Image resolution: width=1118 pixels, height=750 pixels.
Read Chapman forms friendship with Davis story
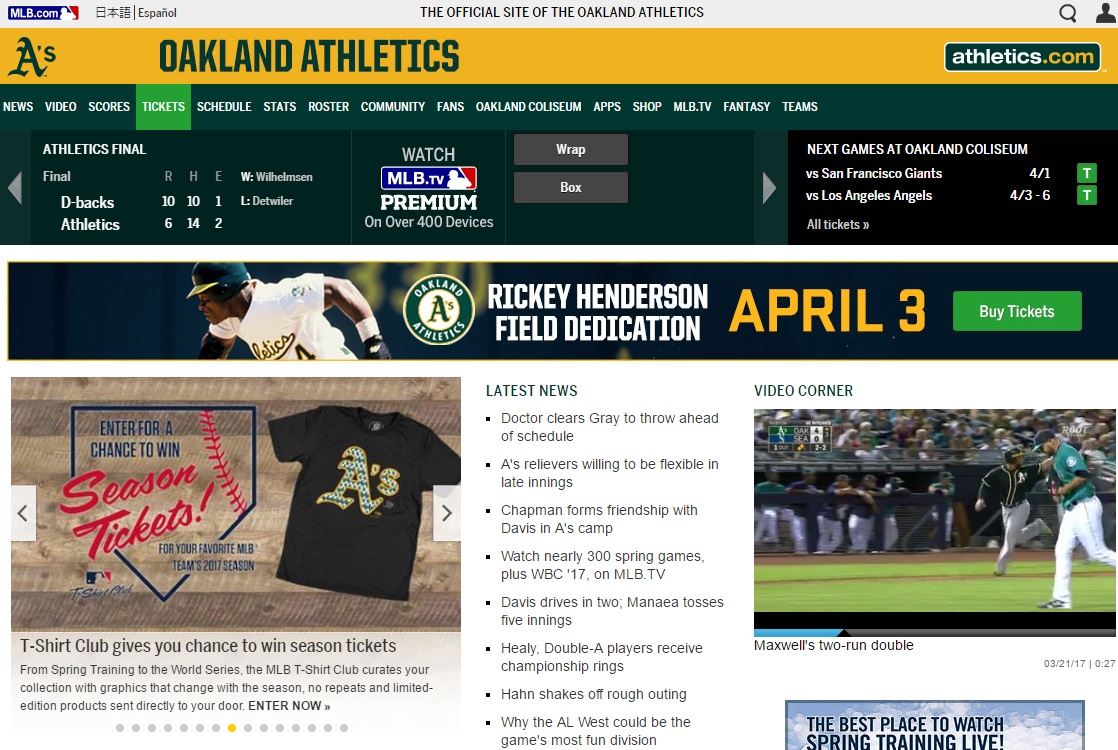(599, 519)
